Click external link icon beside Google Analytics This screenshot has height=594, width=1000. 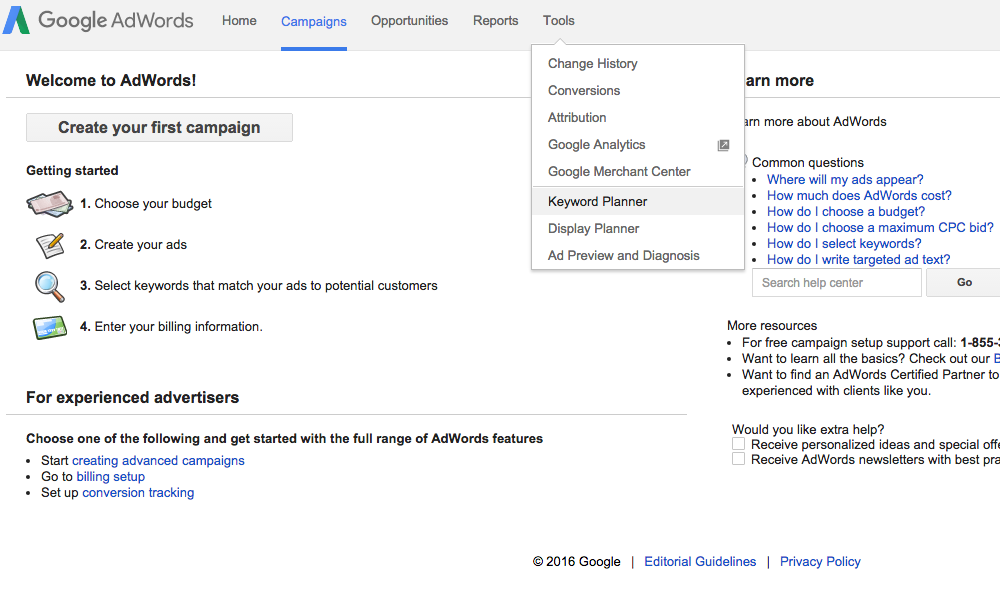[x=723, y=145]
